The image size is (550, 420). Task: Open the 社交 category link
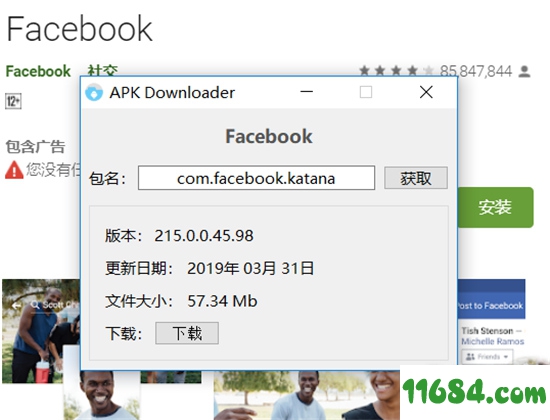(103, 70)
